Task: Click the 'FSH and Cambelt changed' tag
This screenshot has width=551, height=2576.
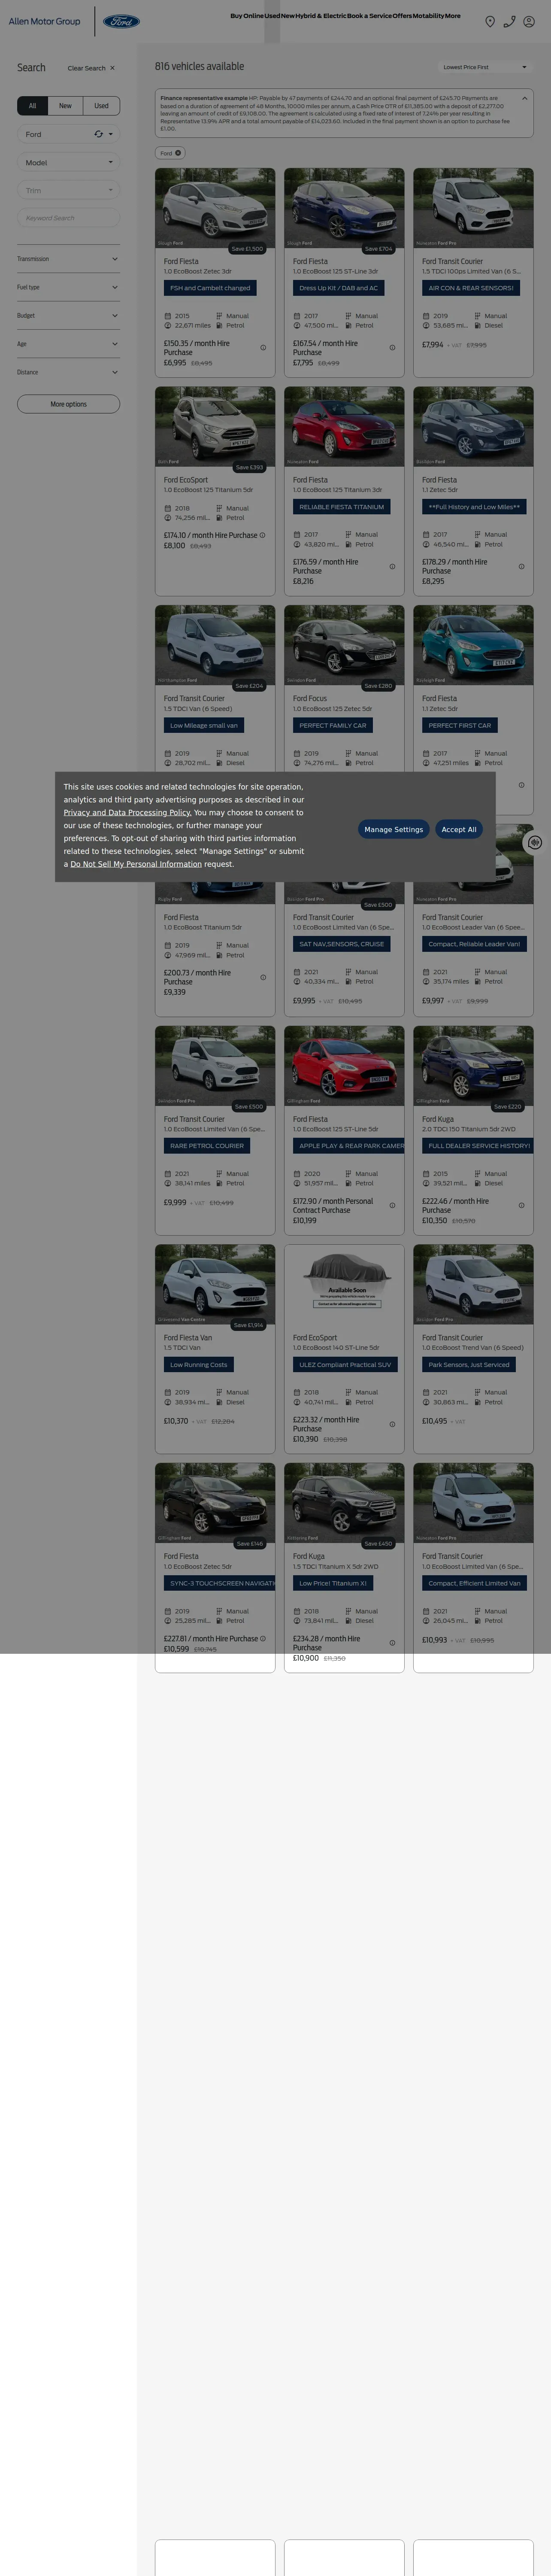Action: [210, 288]
